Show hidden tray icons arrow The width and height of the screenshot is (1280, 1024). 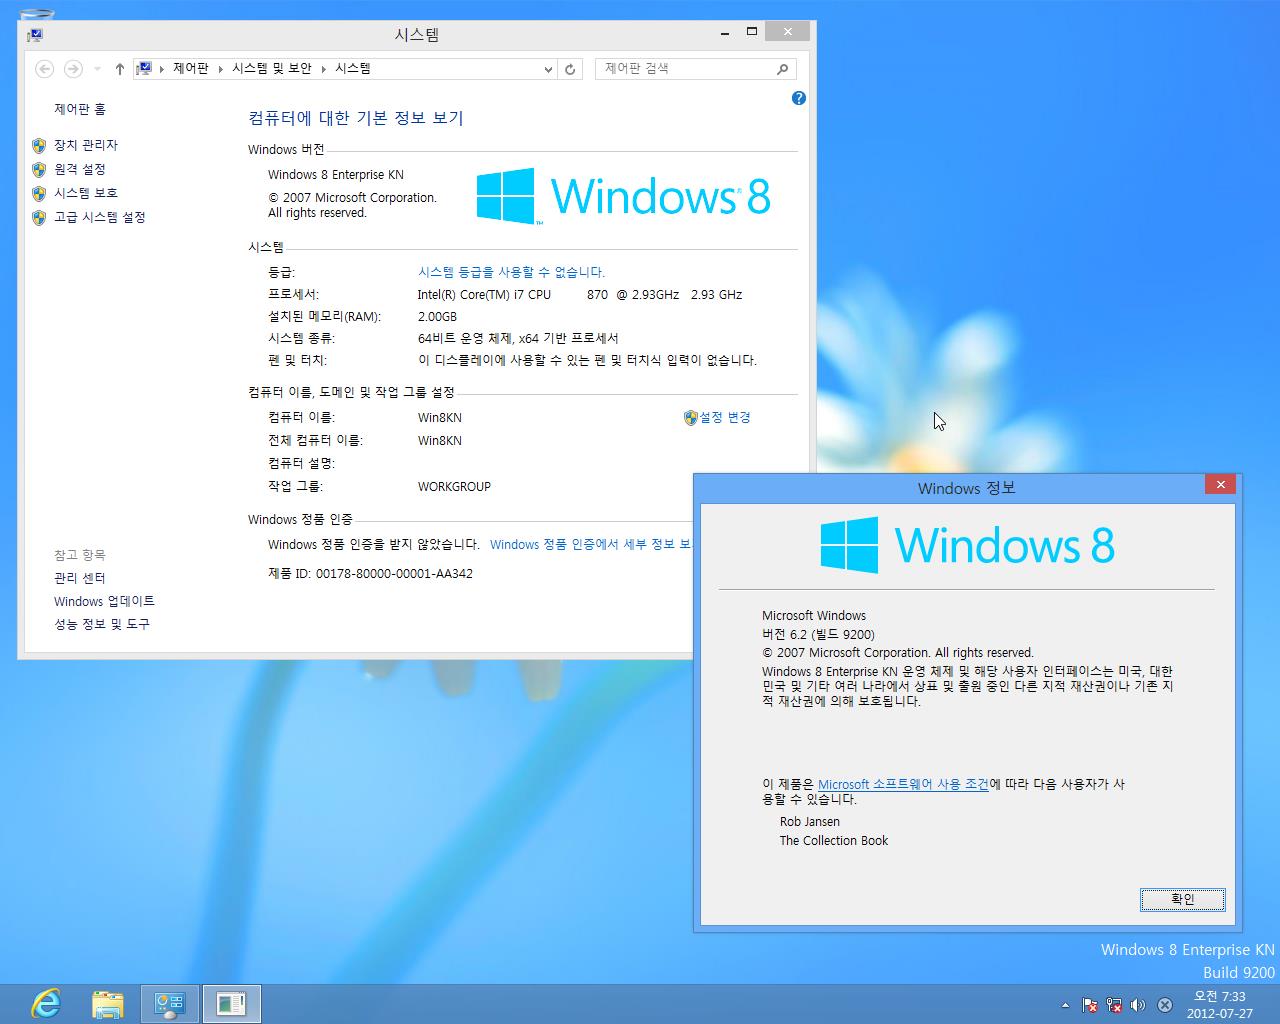pos(1065,1005)
